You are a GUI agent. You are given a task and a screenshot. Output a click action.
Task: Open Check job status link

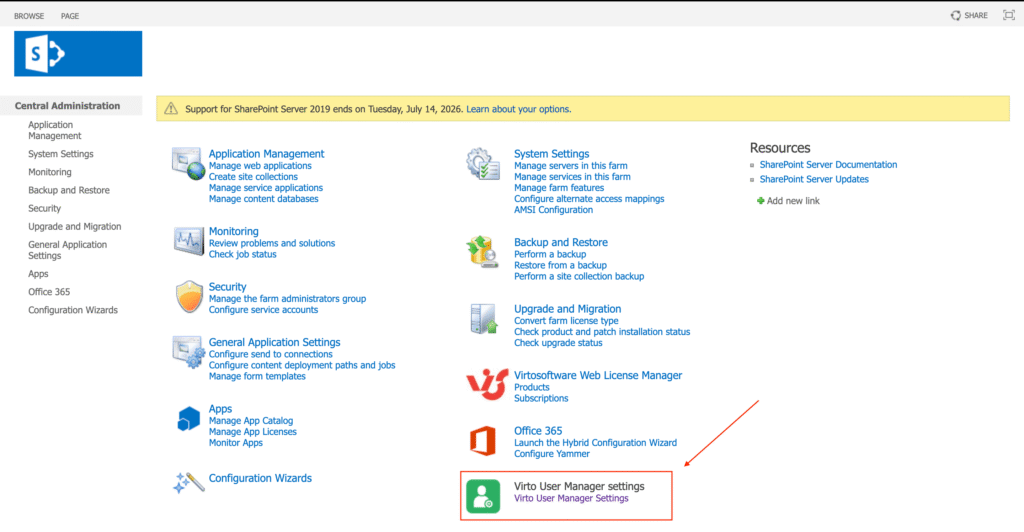coord(242,255)
